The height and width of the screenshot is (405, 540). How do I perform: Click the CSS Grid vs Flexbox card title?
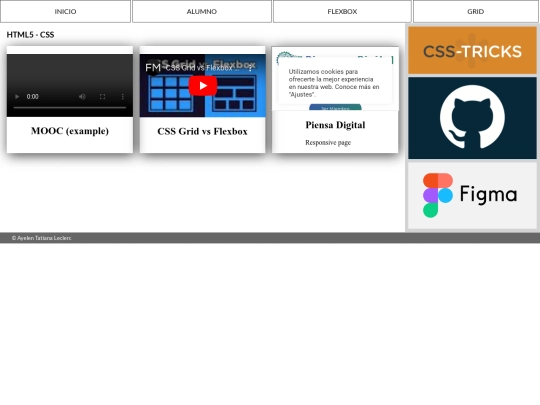pos(202,131)
